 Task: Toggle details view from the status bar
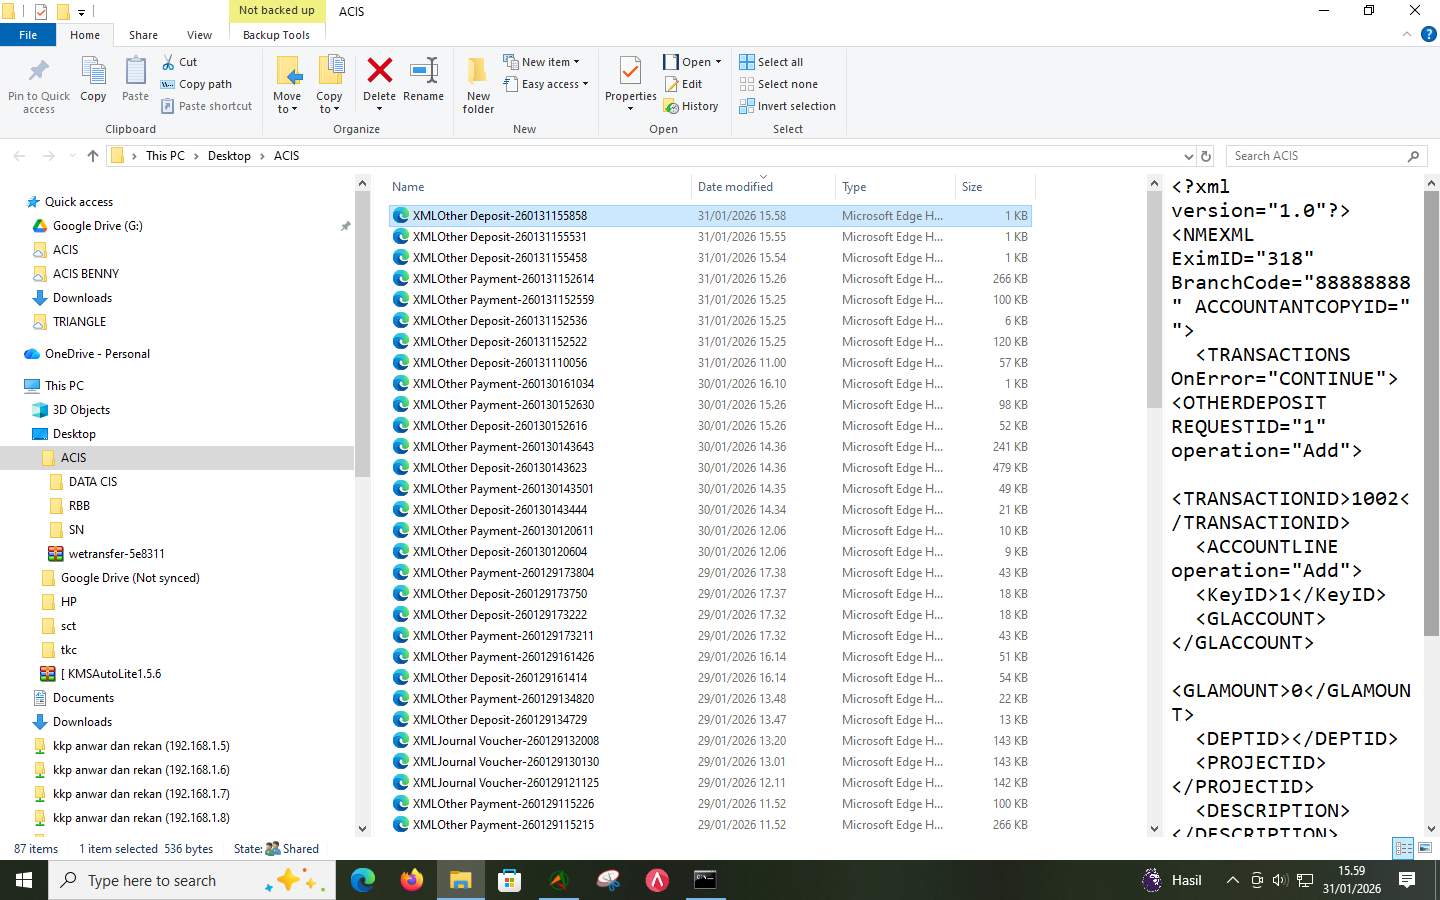pos(1402,848)
